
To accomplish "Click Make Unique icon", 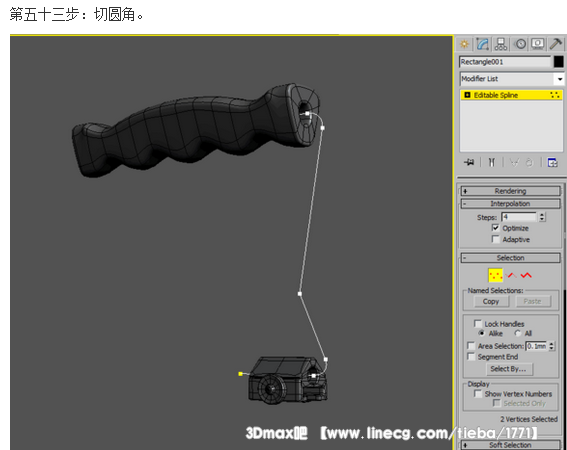I will coord(514,162).
